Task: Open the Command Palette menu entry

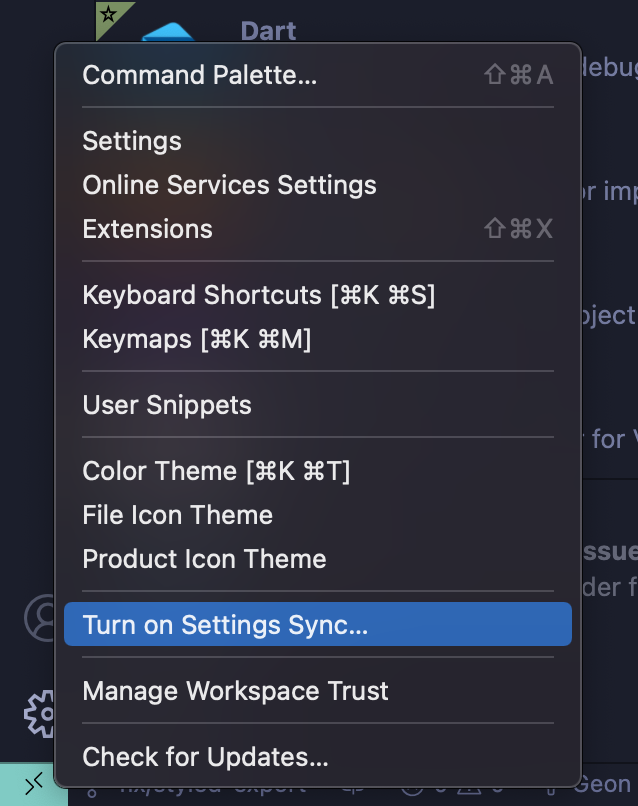Action: (318, 75)
